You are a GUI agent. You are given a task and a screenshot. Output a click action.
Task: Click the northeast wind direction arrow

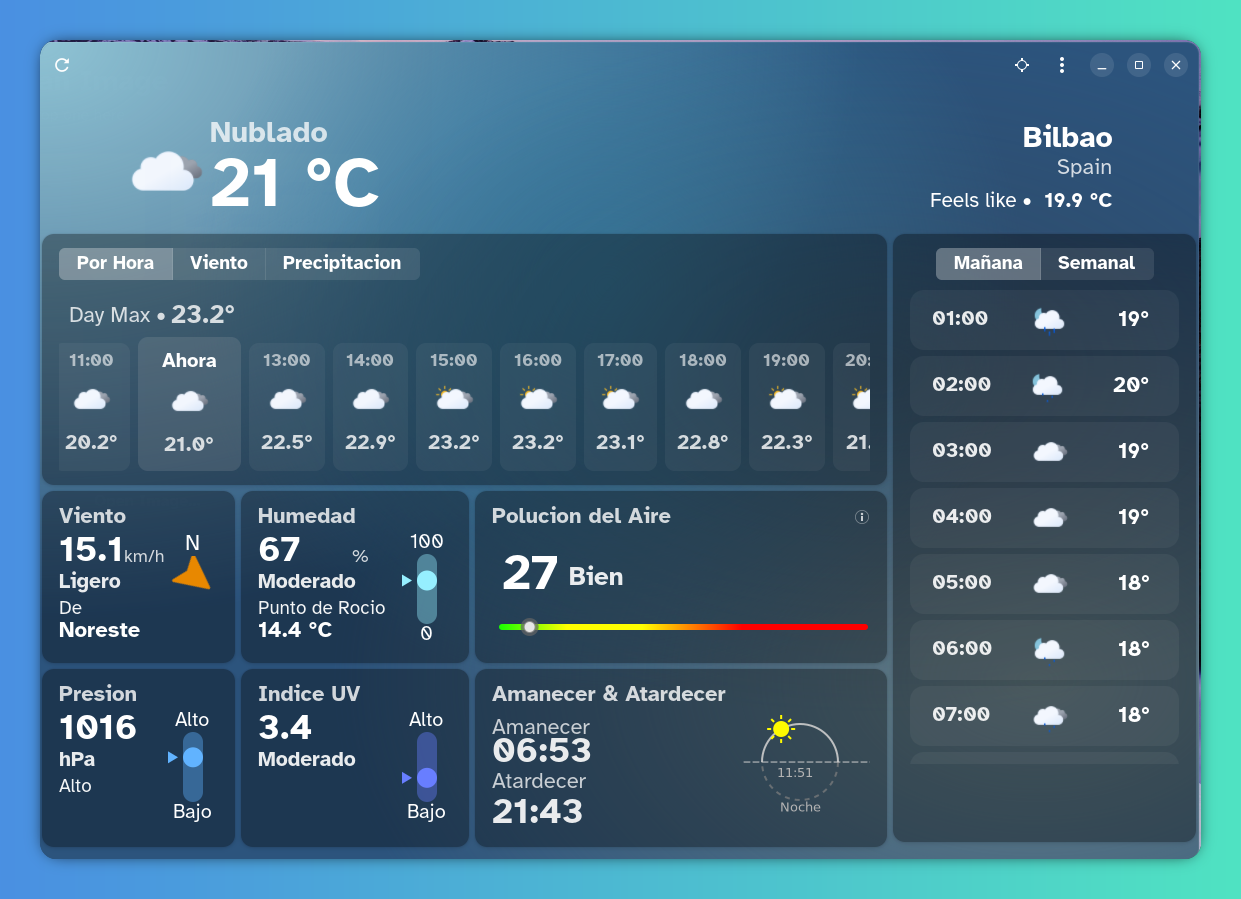[192, 573]
